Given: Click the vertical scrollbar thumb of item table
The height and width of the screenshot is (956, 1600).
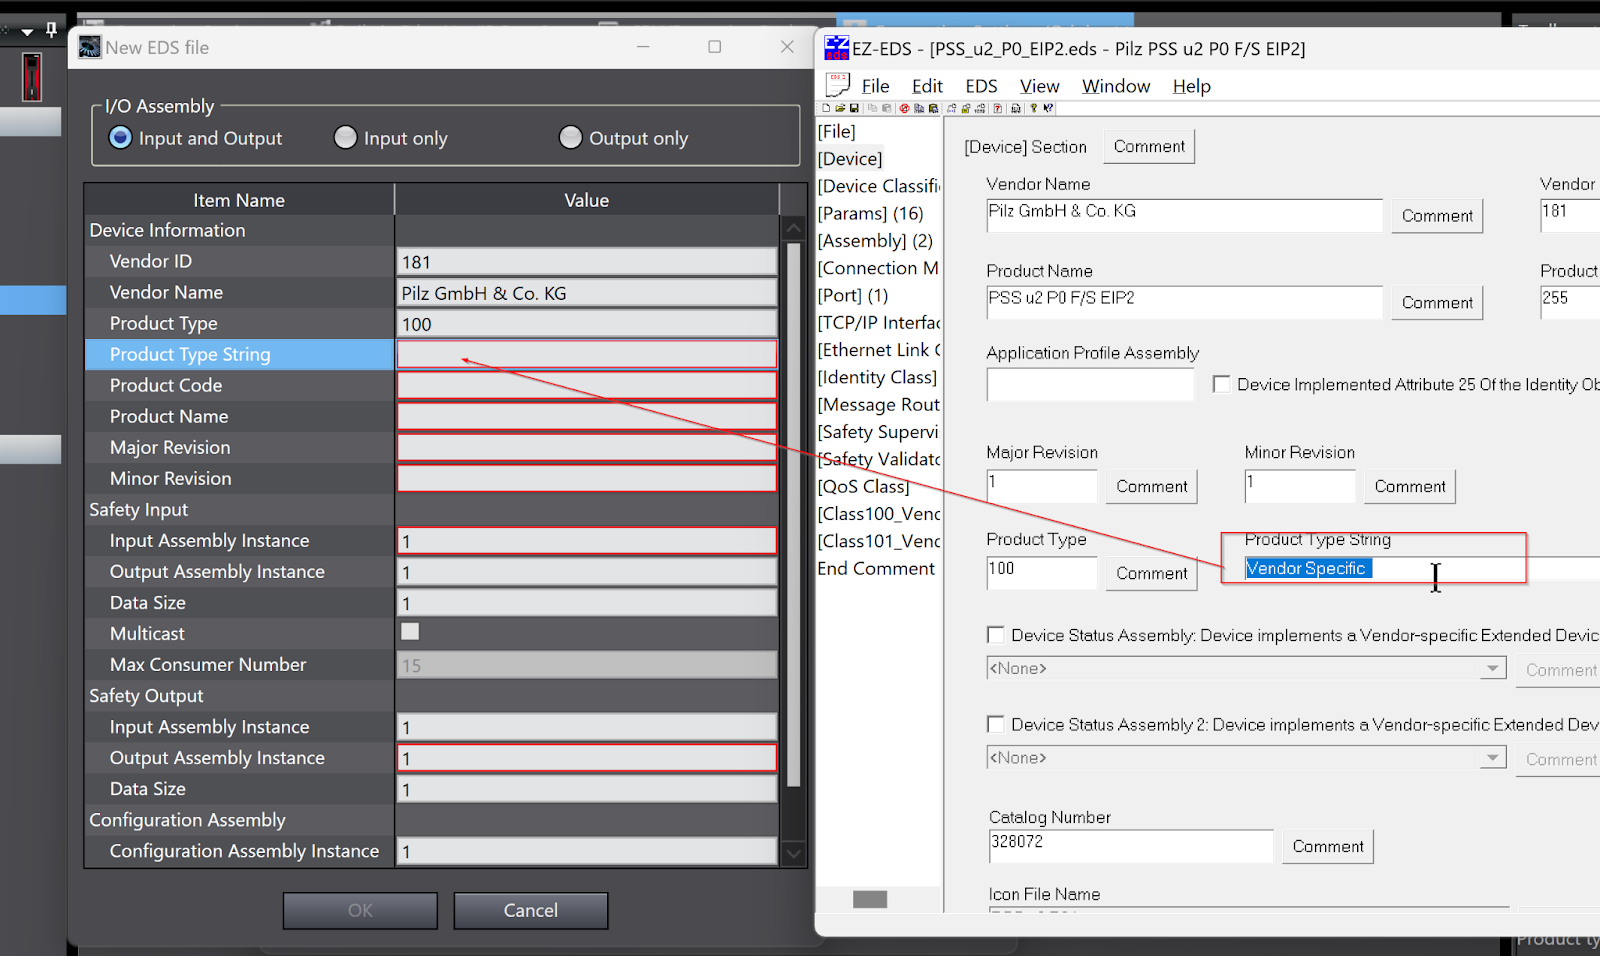Looking at the screenshot, I should click(x=794, y=515).
